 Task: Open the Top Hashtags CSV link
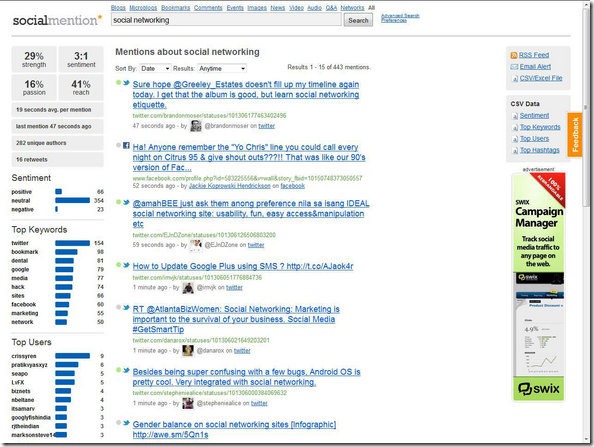point(539,150)
